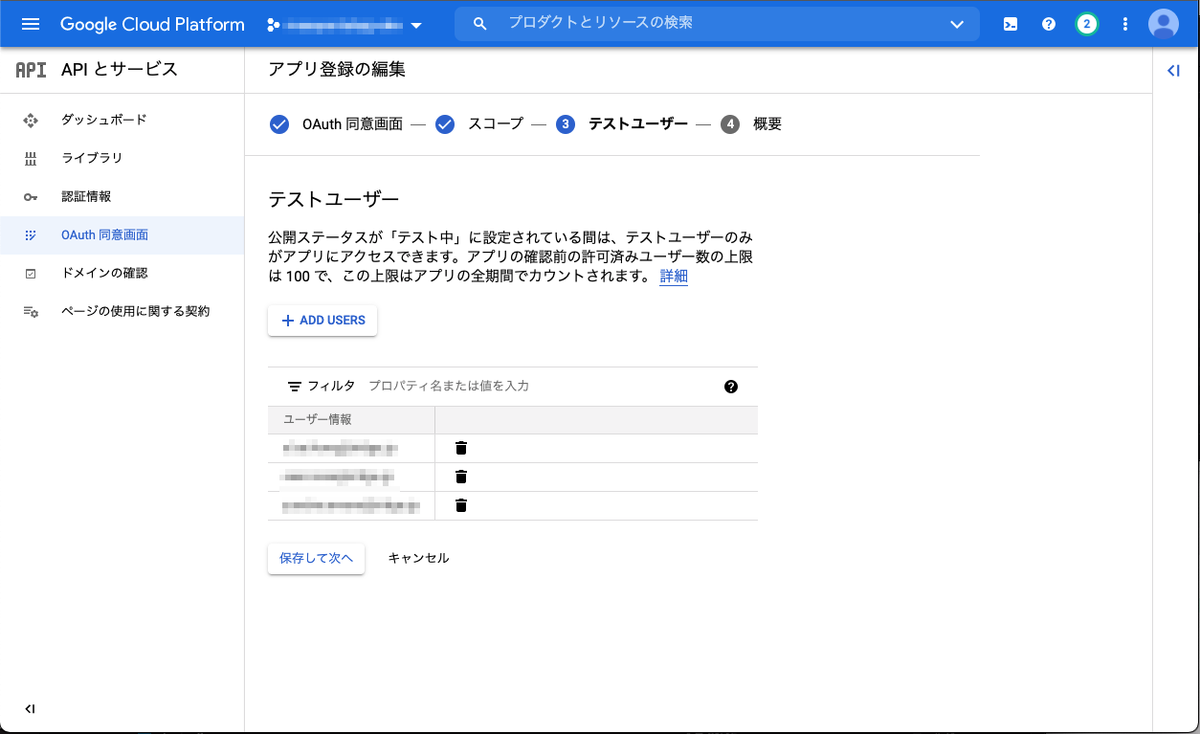Click the 詳細 link
The image size is (1200, 734).
click(674, 277)
